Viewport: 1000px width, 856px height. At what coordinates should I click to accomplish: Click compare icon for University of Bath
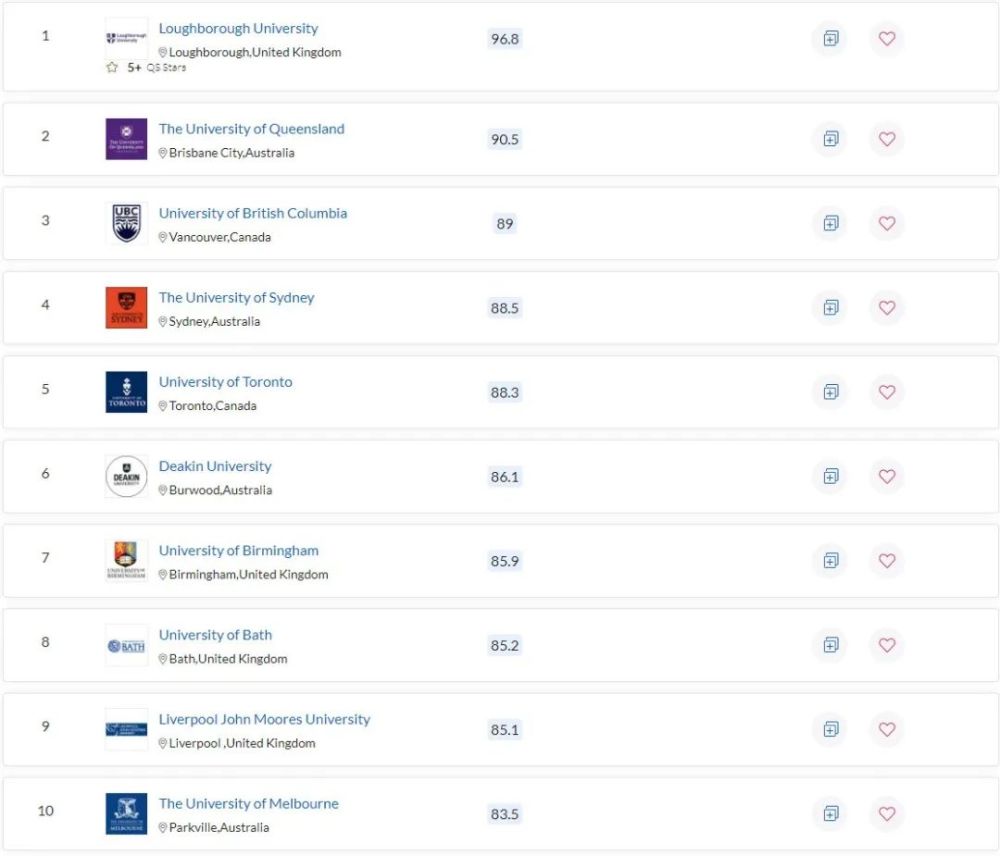tap(830, 644)
